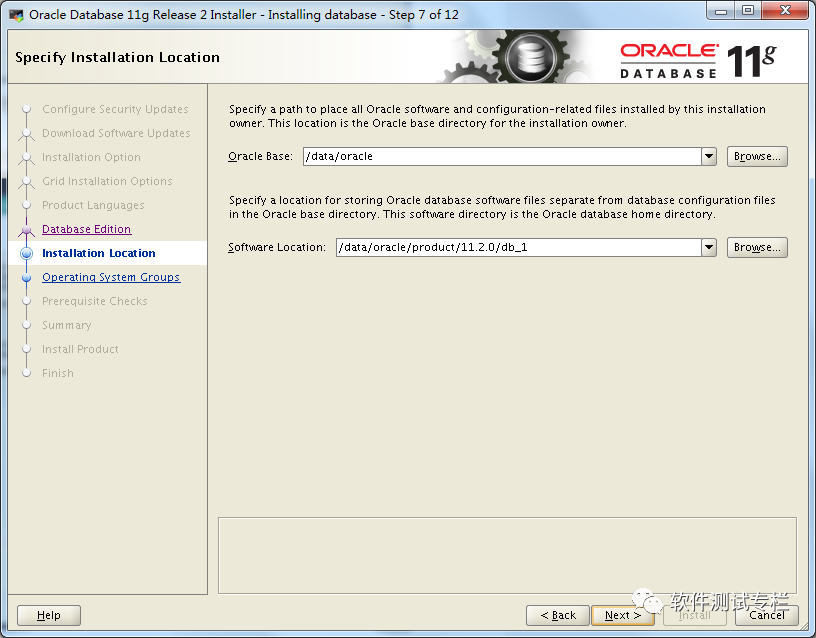Image resolution: width=816 pixels, height=638 pixels.
Task: Click the Install Product step text
Action: (80, 349)
